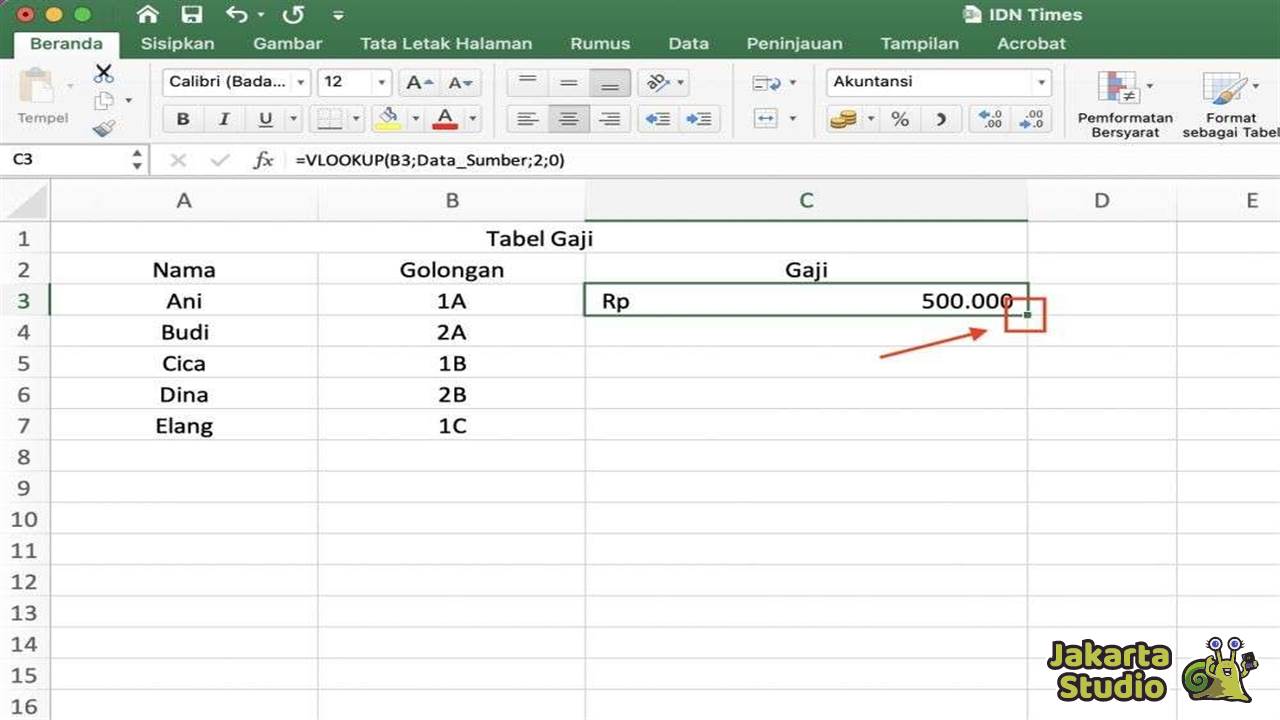Open the Sisipkan ribbon tab
The image size is (1280, 720).
pyautogui.click(x=177, y=43)
